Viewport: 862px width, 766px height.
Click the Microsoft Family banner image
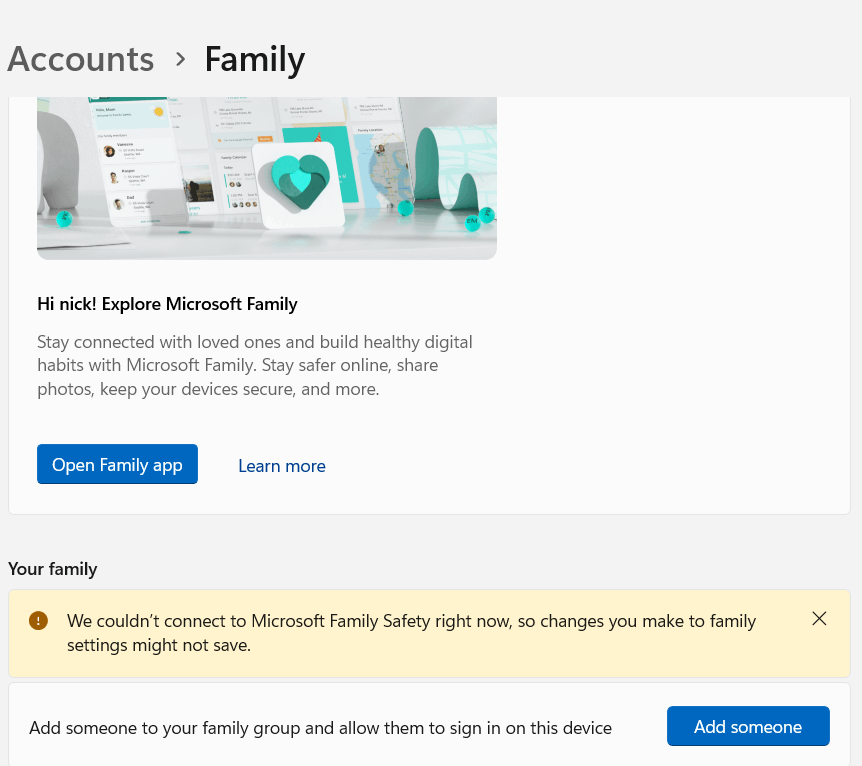point(267,178)
